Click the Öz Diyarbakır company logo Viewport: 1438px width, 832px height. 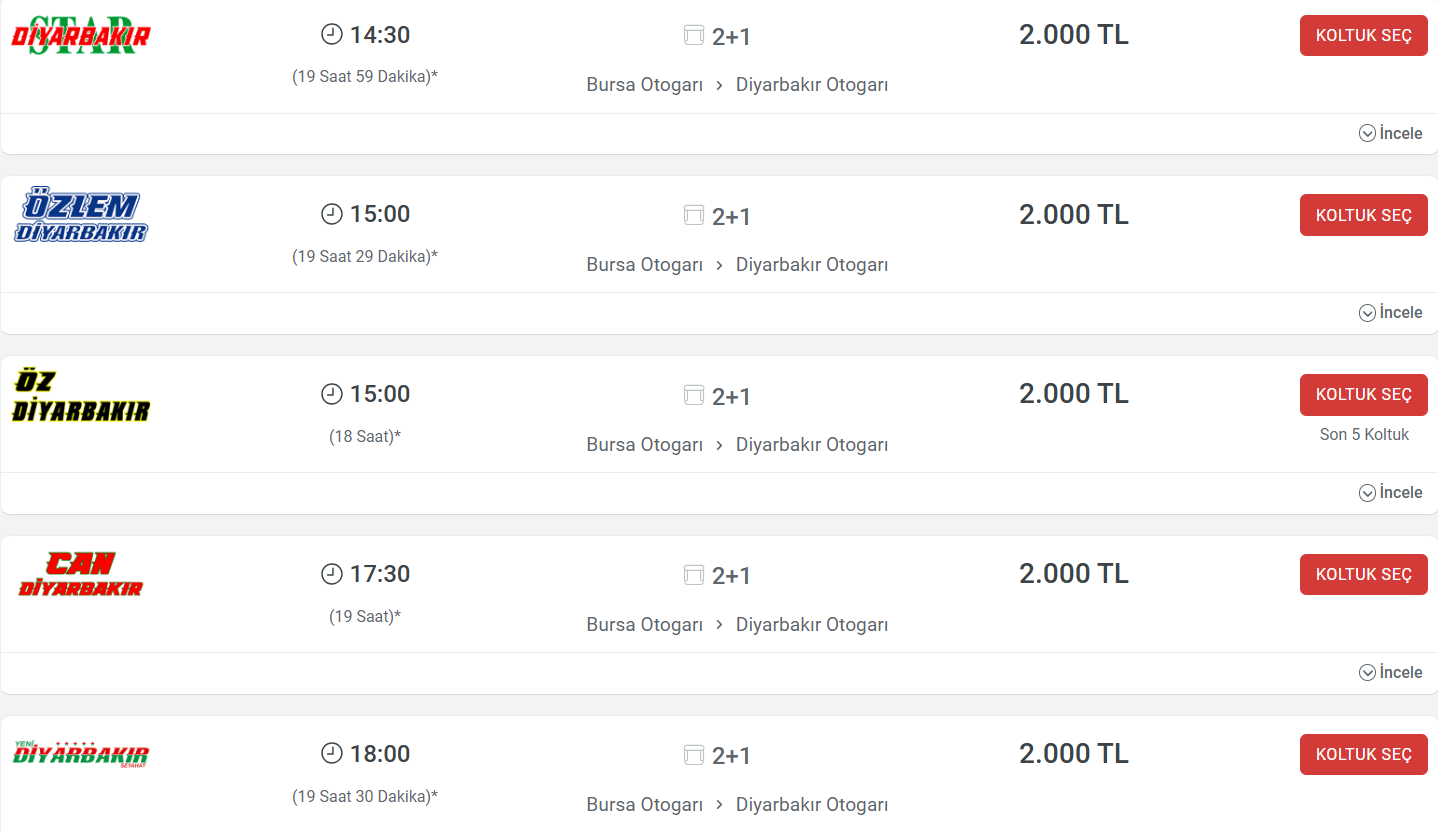[81, 396]
